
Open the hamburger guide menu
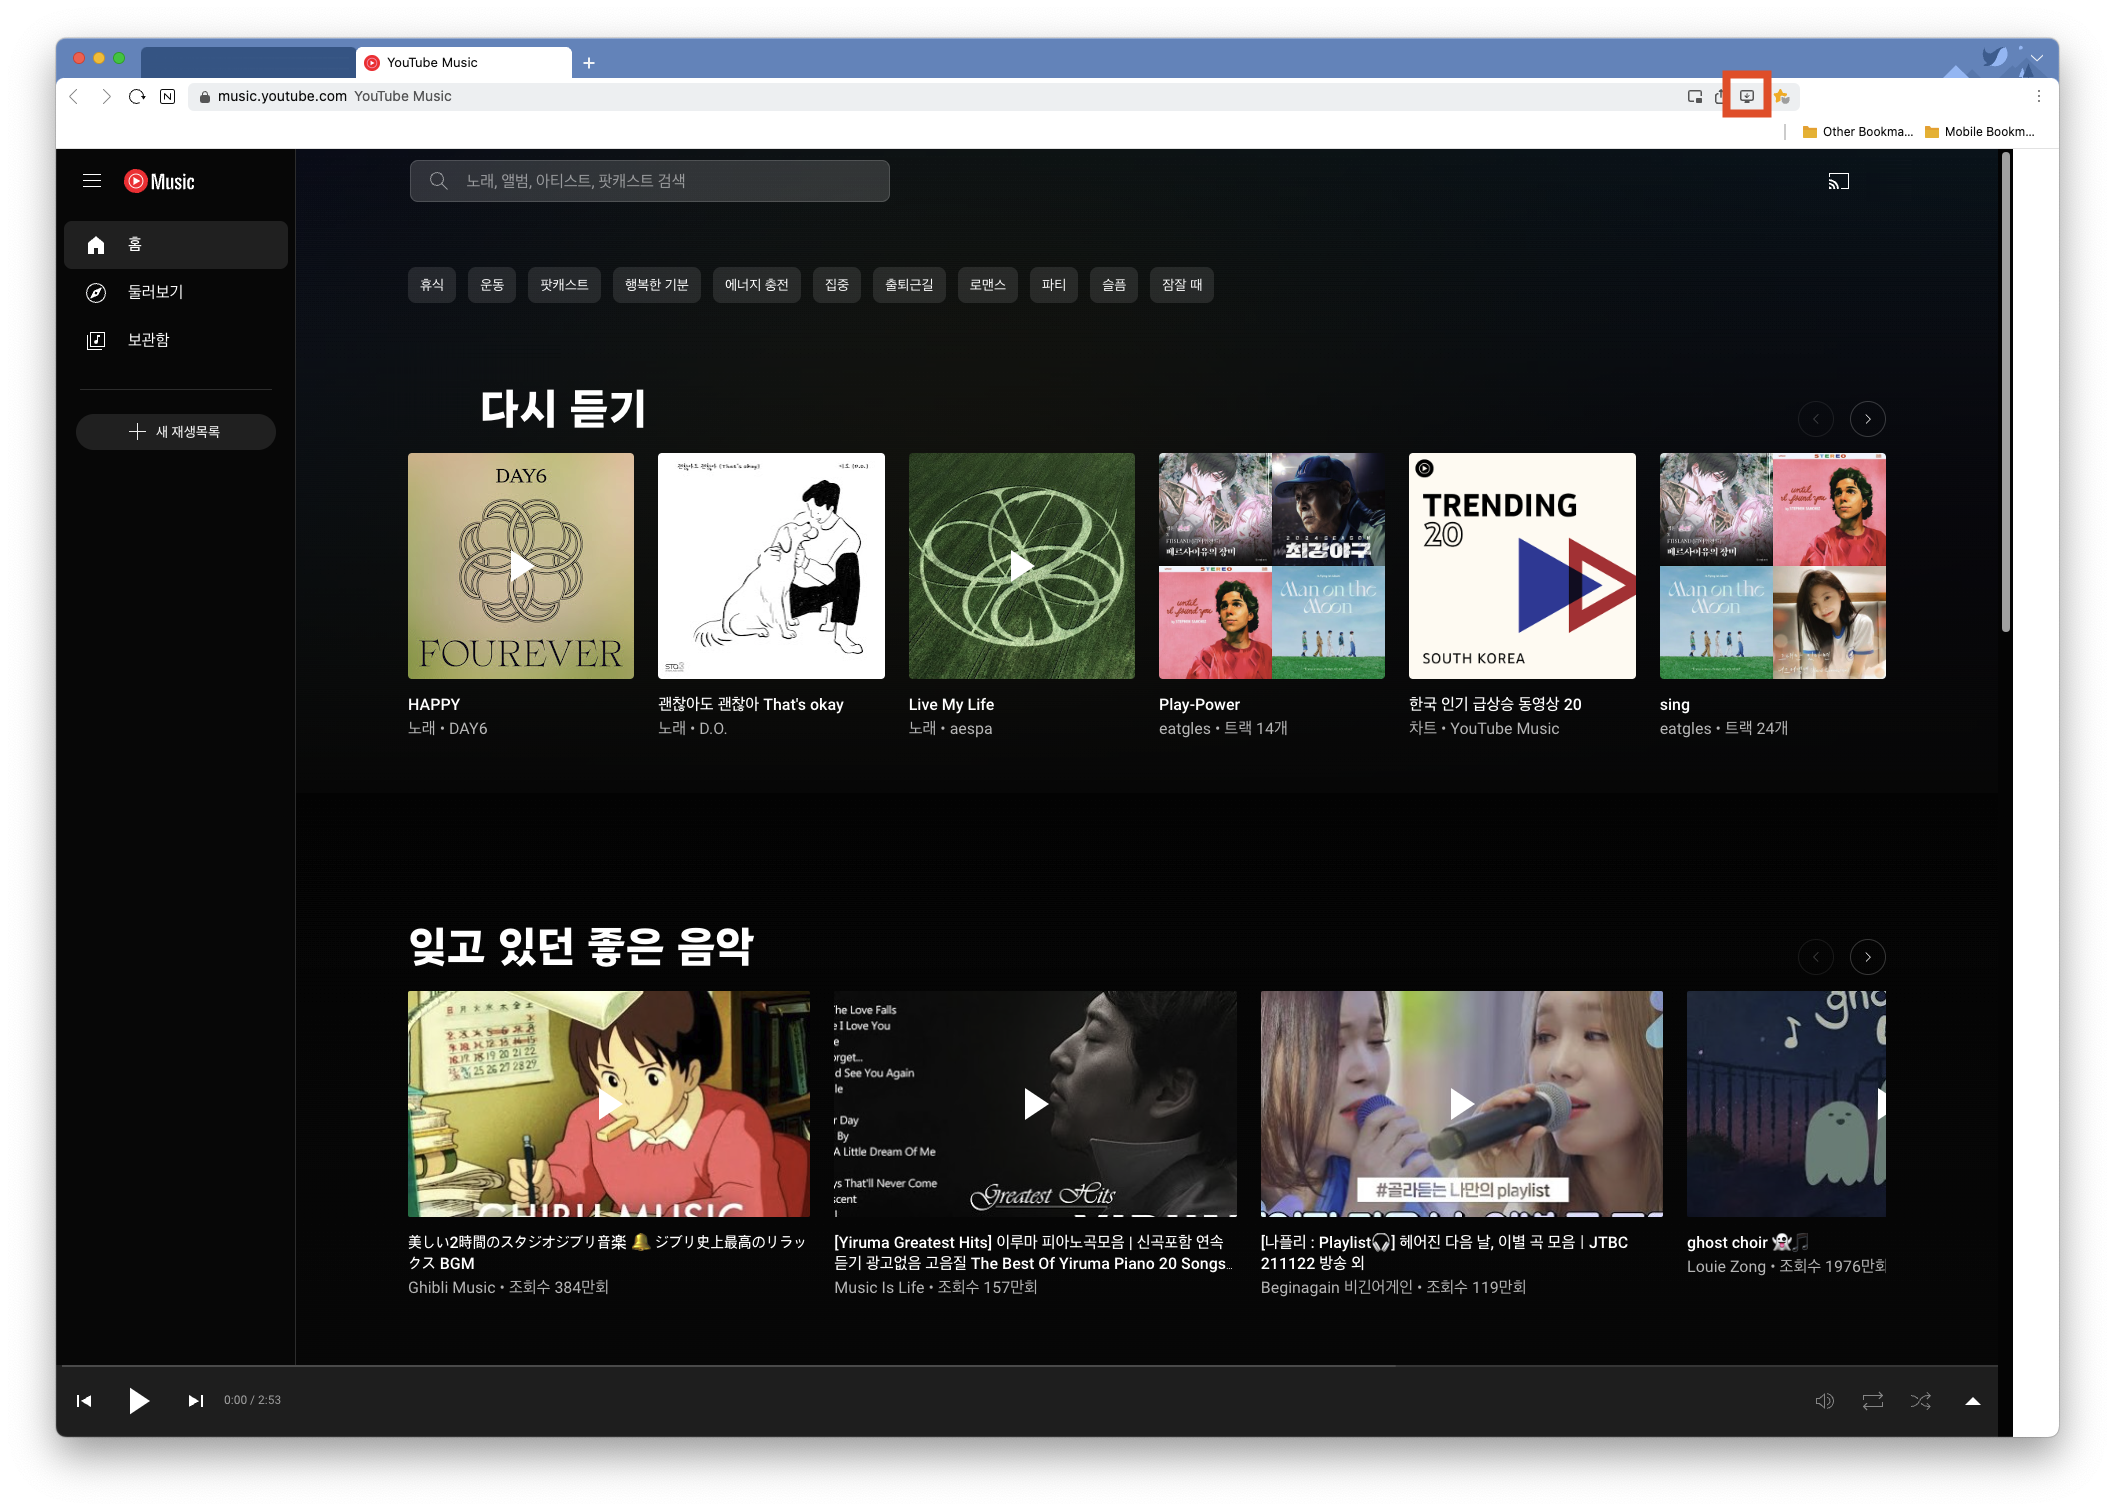(92, 181)
